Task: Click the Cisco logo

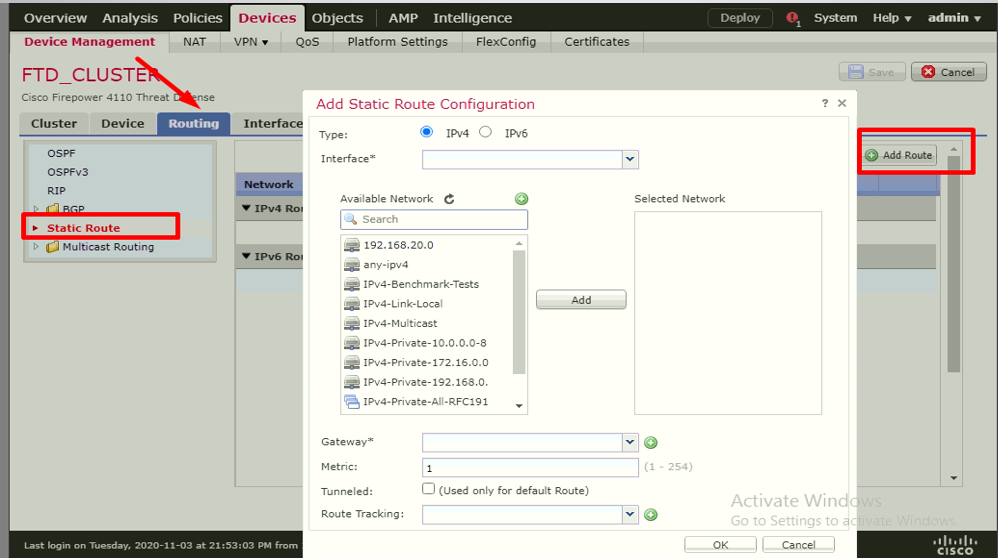Action: [955, 545]
